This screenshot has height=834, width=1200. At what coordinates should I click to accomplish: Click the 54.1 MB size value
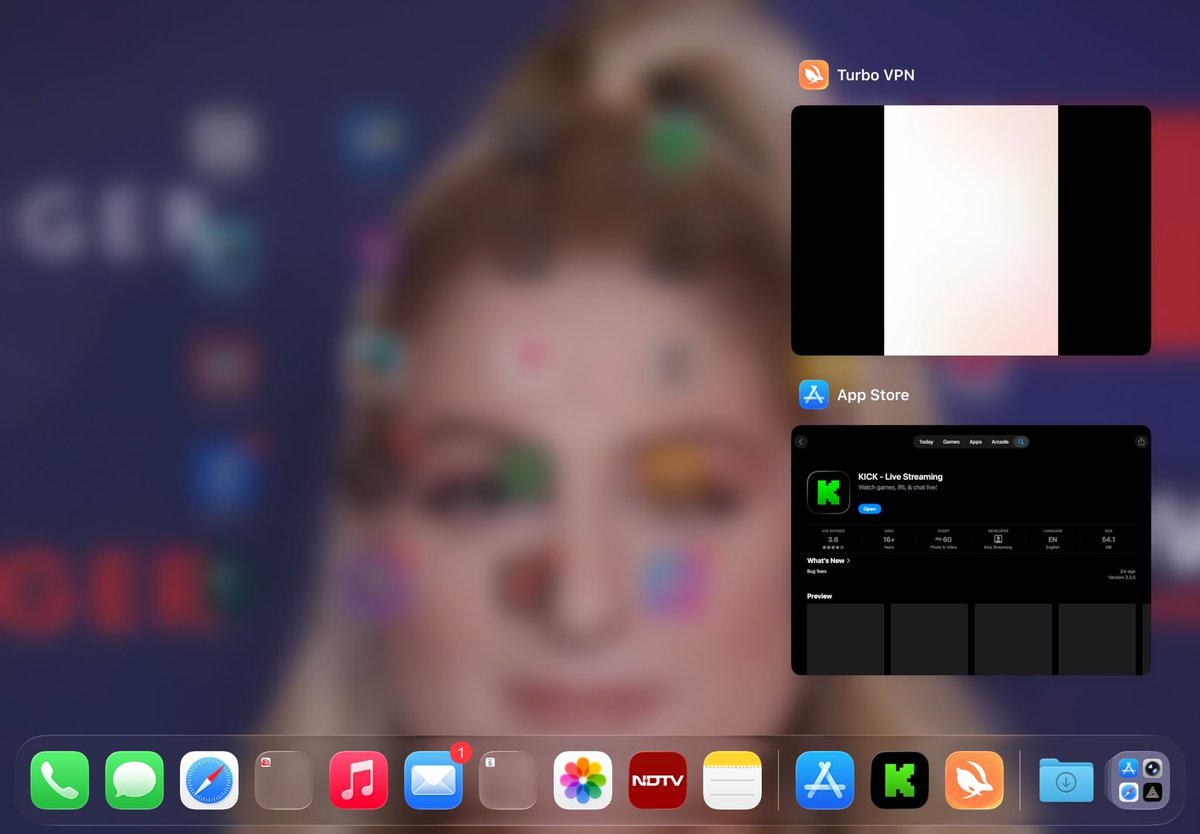click(1108, 541)
